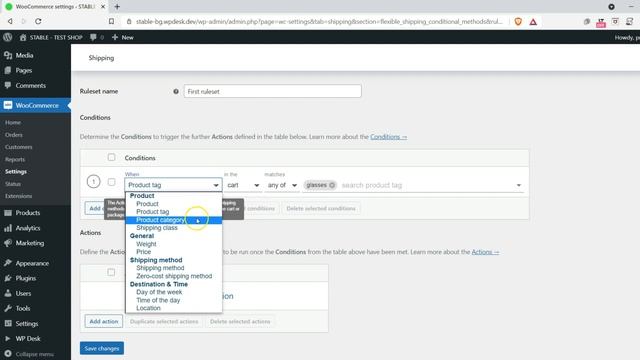Remove the glasses tag with its x icon
Screen dimensions: 640x360
coord(332,185)
